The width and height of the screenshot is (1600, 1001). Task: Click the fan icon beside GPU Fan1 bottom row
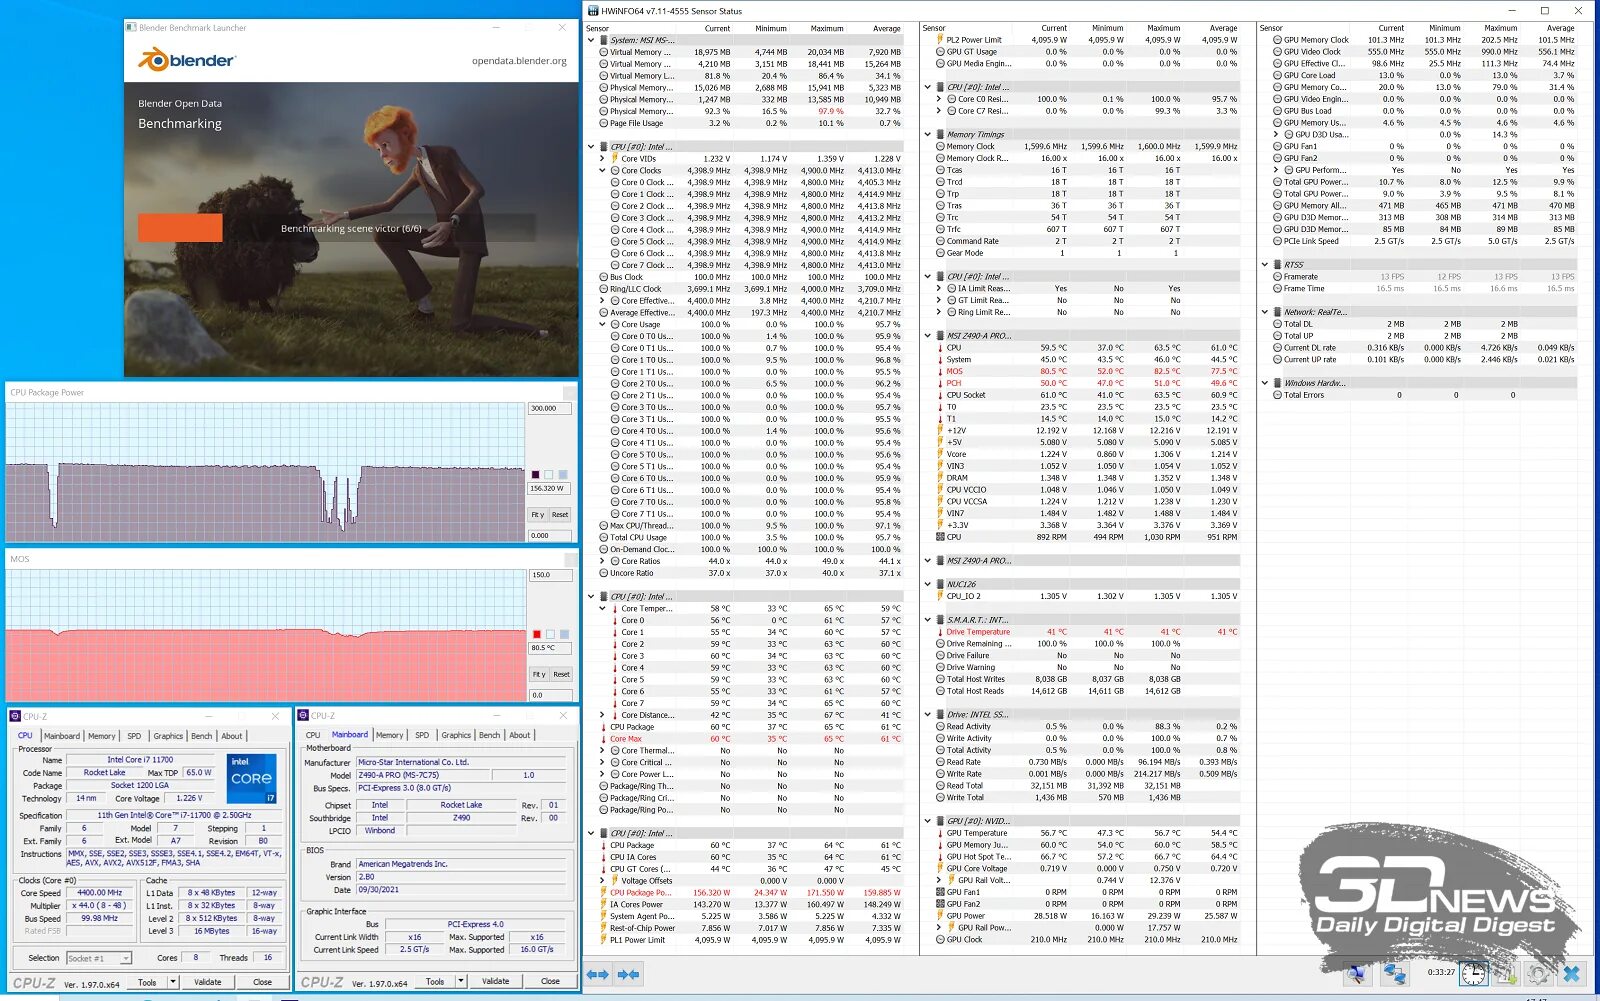click(x=940, y=892)
